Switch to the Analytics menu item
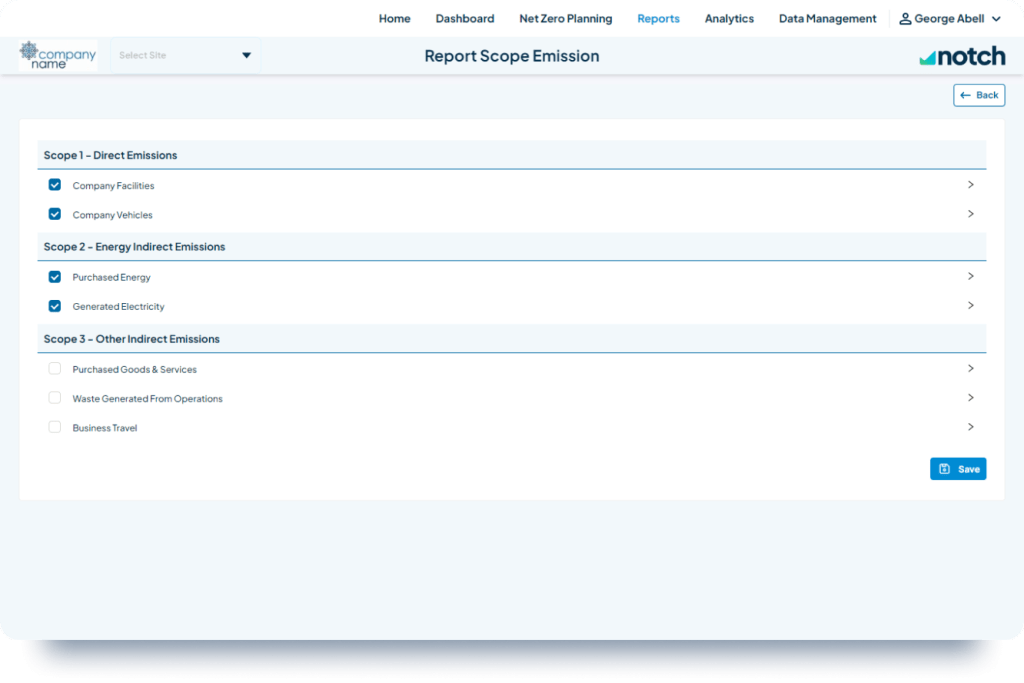Image resolution: width=1024 pixels, height=683 pixels. coord(729,19)
